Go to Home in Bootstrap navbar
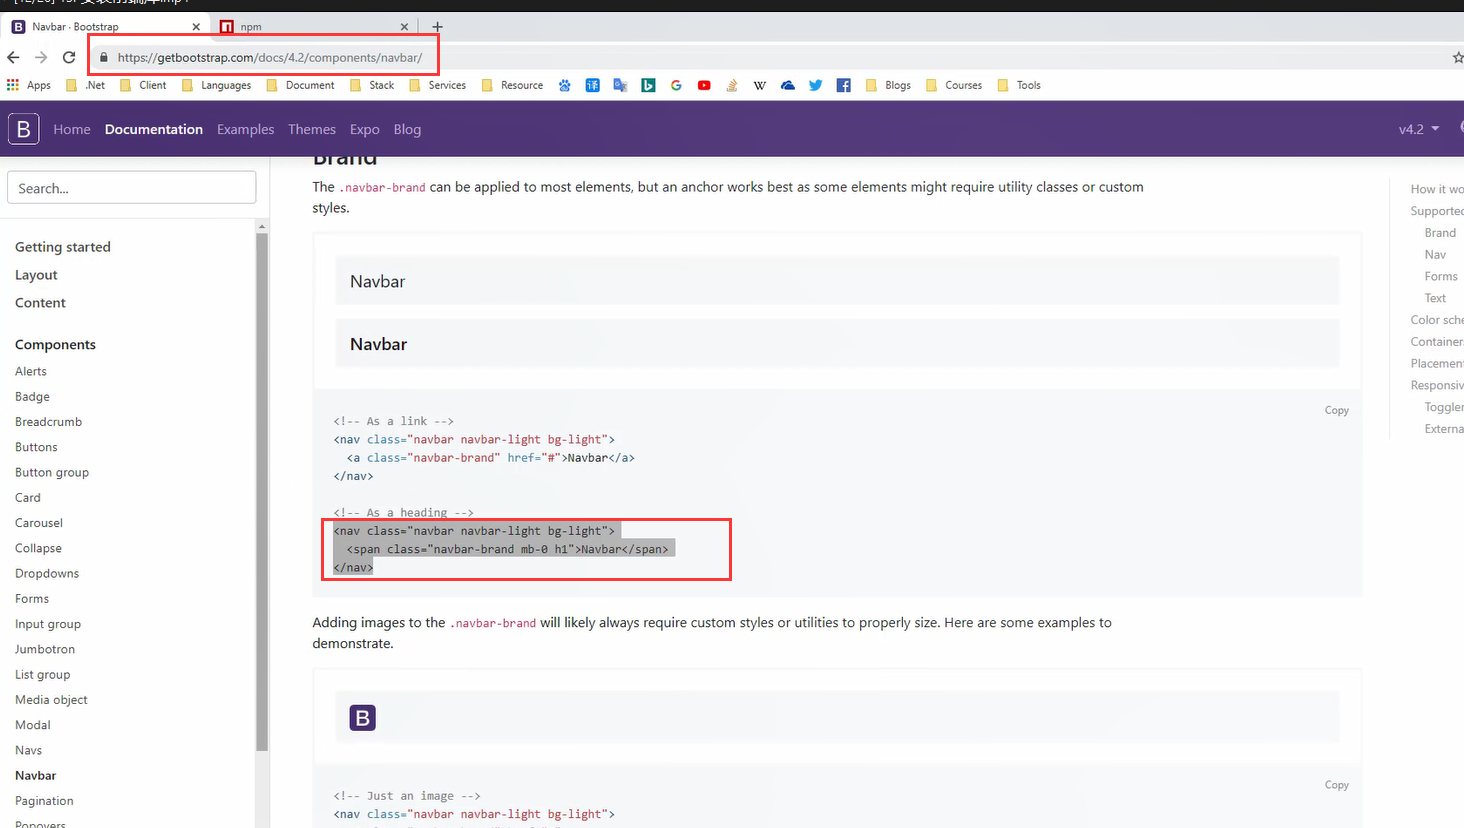This screenshot has height=828, width=1464. coord(72,129)
